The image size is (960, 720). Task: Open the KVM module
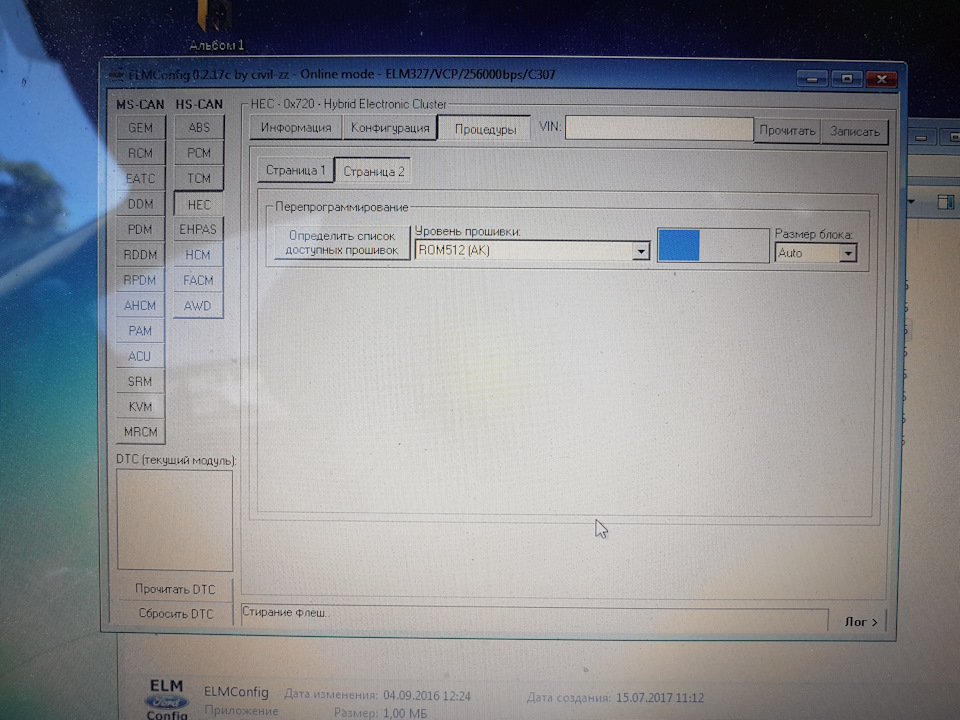140,407
